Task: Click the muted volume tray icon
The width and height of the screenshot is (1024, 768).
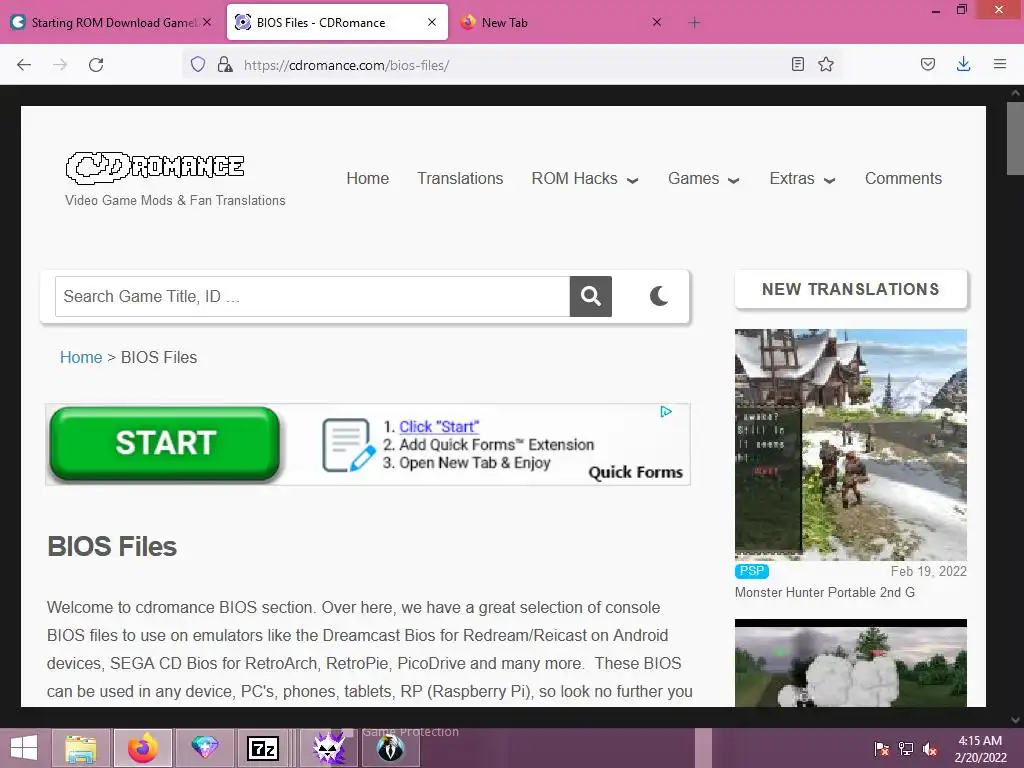Action: [930, 749]
